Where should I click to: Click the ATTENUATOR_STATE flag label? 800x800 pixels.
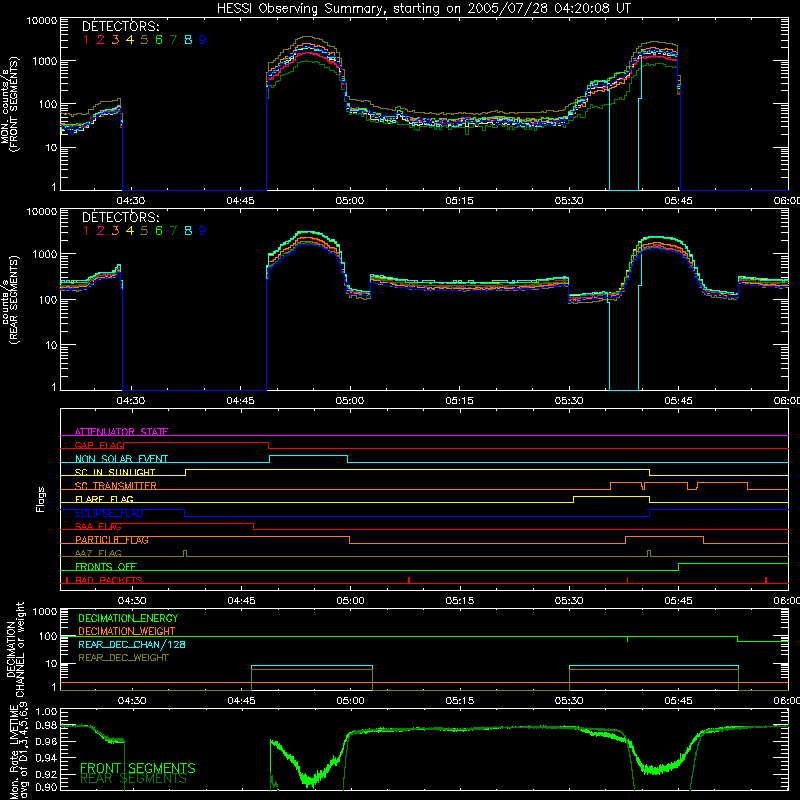coord(121,432)
